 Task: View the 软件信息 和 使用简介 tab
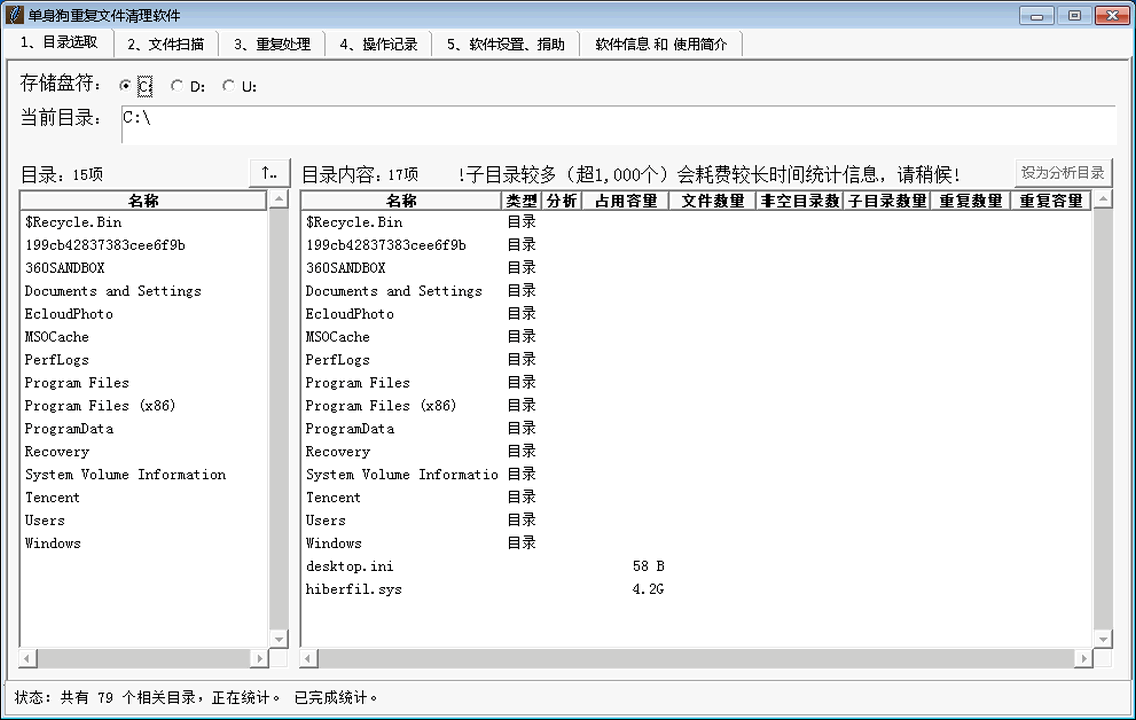(660, 43)
